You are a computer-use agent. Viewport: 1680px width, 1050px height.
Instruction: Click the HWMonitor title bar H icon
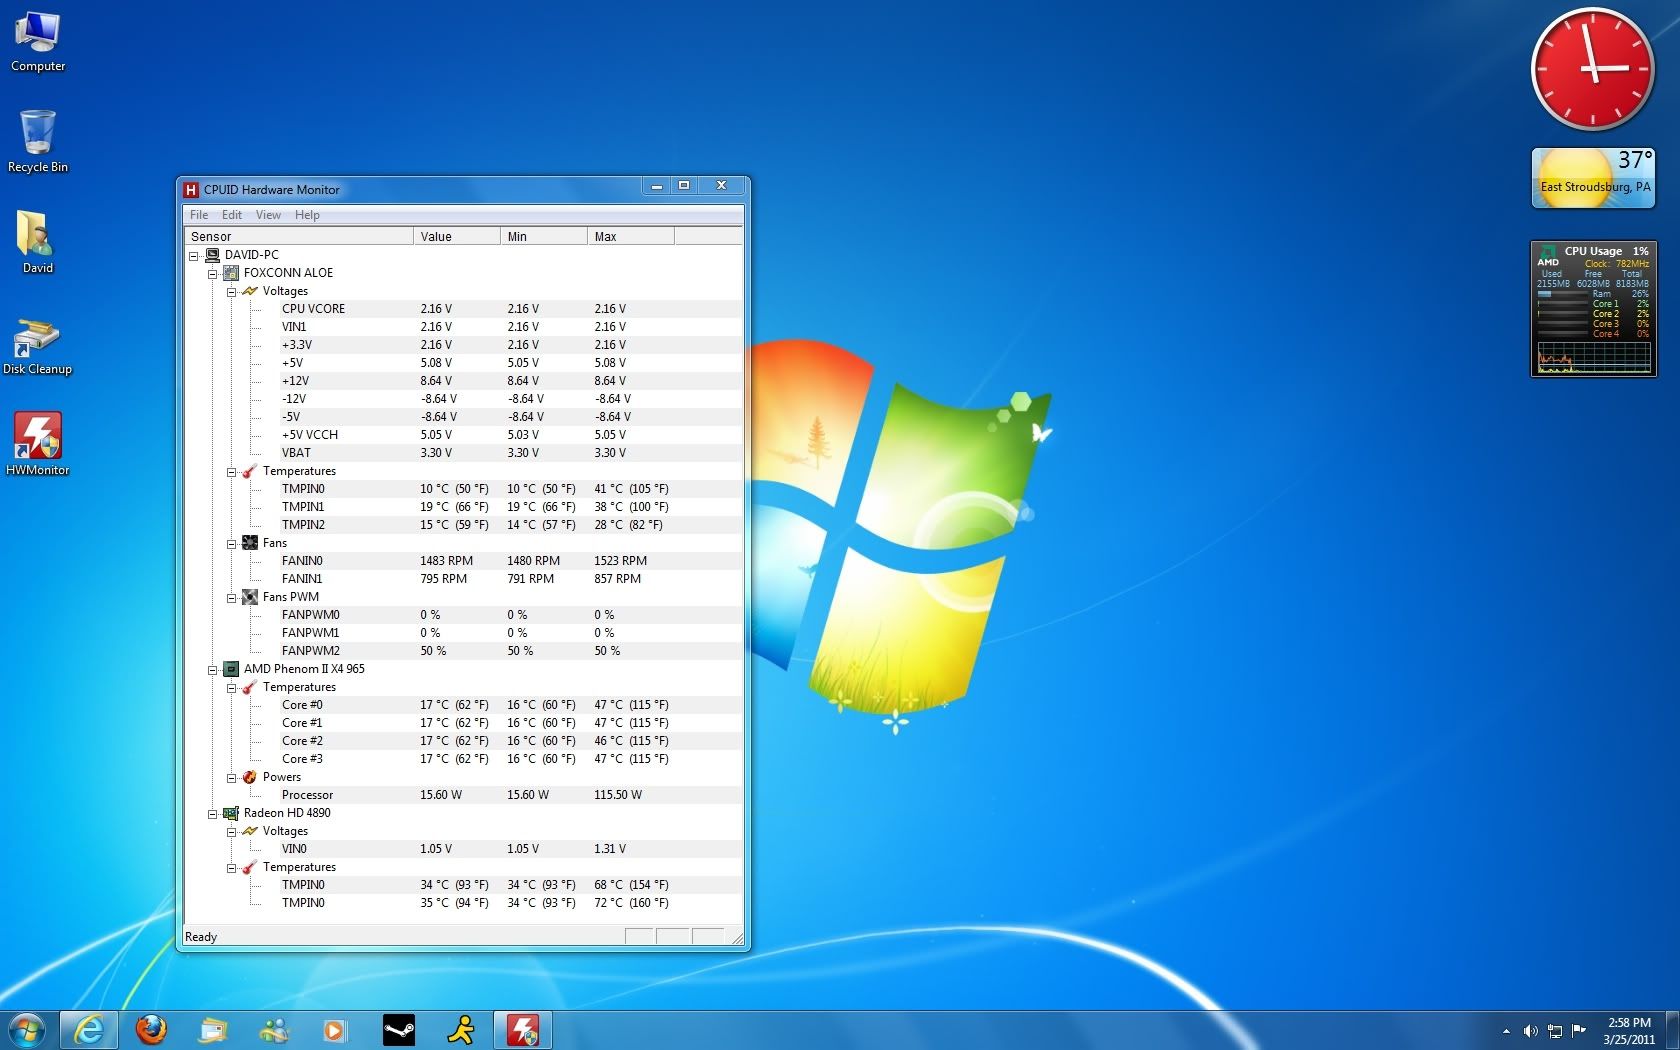[x=191, y=190]
